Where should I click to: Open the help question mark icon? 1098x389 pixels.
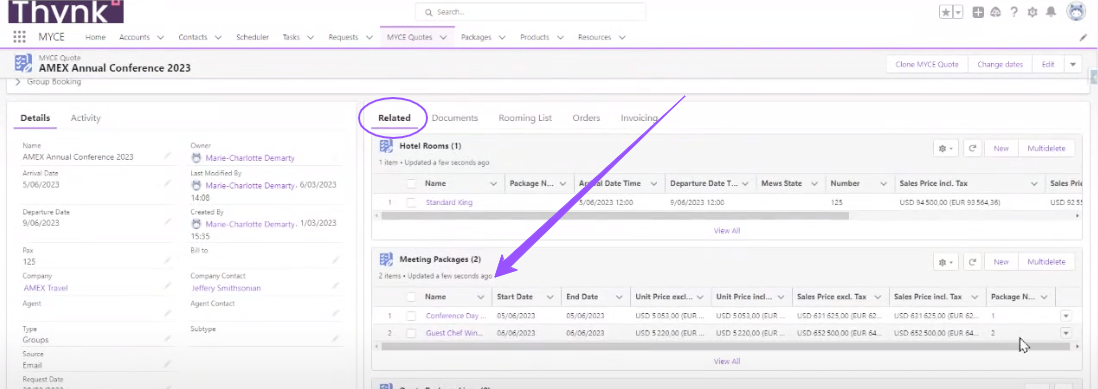[1014, 12]
